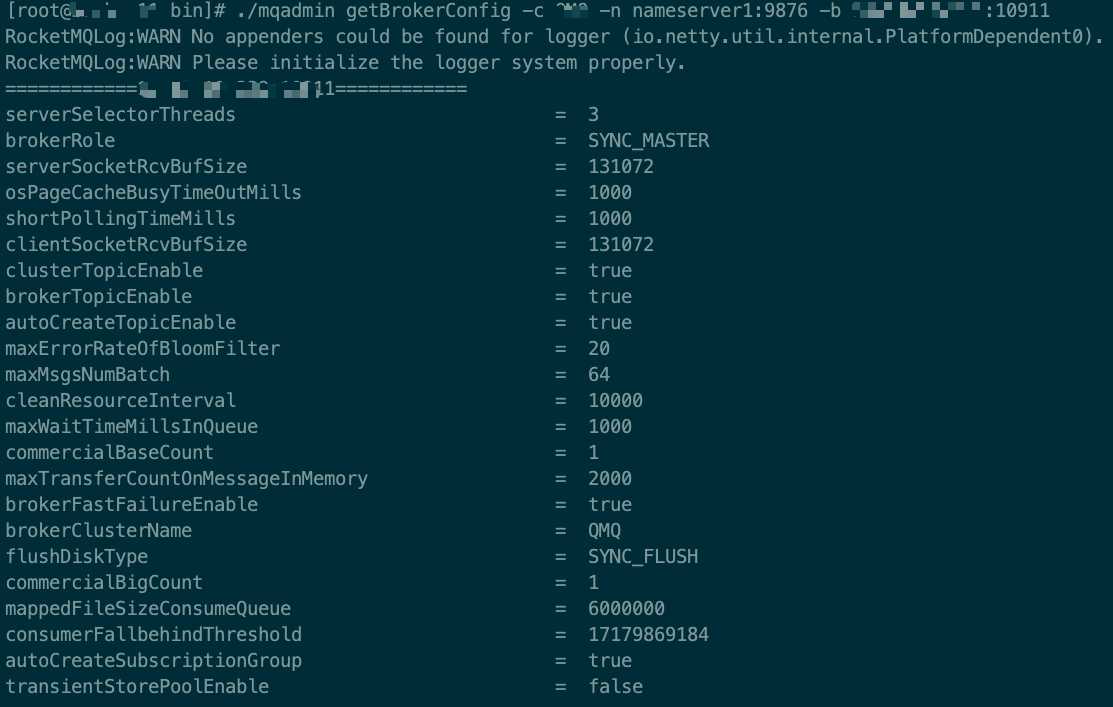1113x707 pixels.
Task: Click the osPageCacheBusyTimeOutMills property
Action: click(x=153, y=192)
